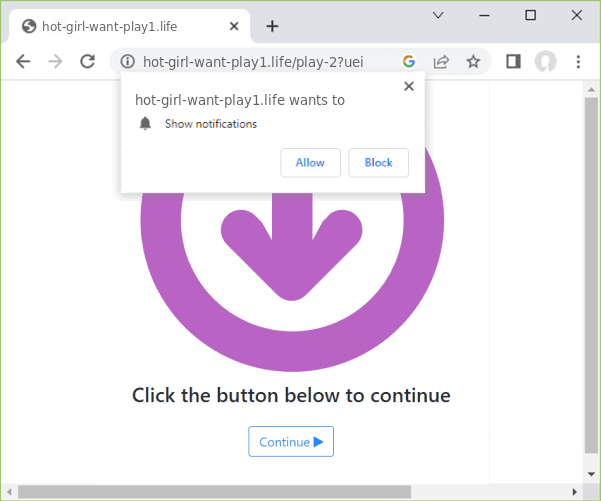Open Chrome three-dot menu

[x=578, y=61]
